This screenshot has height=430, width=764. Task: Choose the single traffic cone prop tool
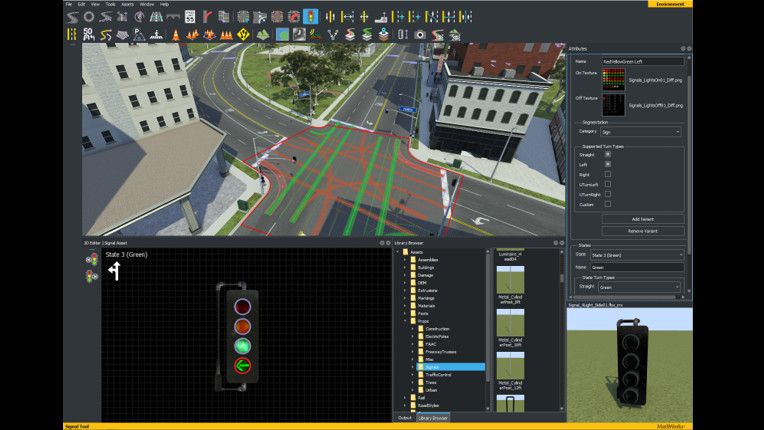175,35
